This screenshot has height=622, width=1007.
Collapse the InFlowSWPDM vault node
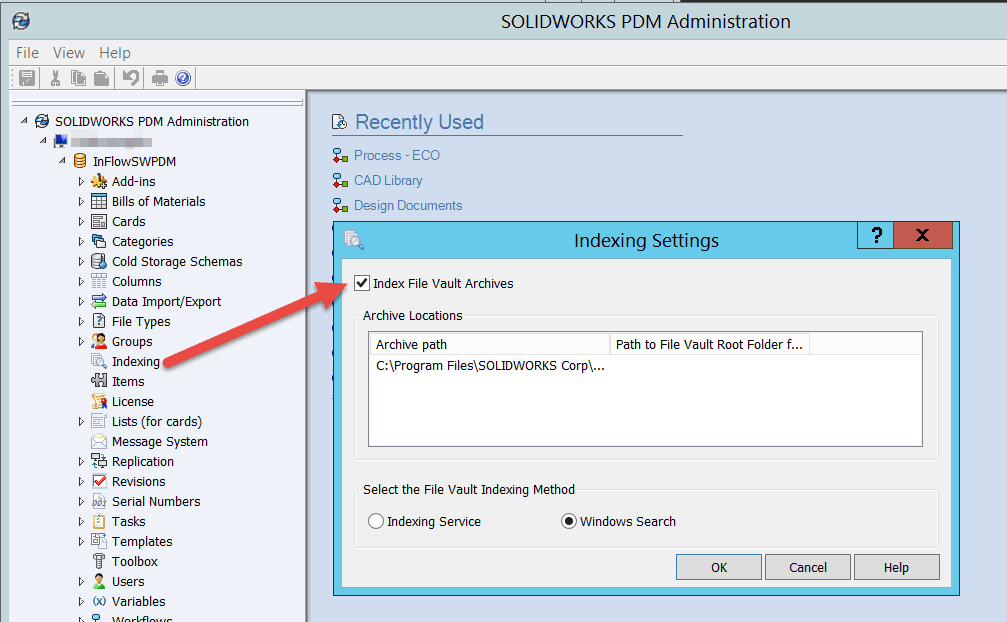click(62, 160)
